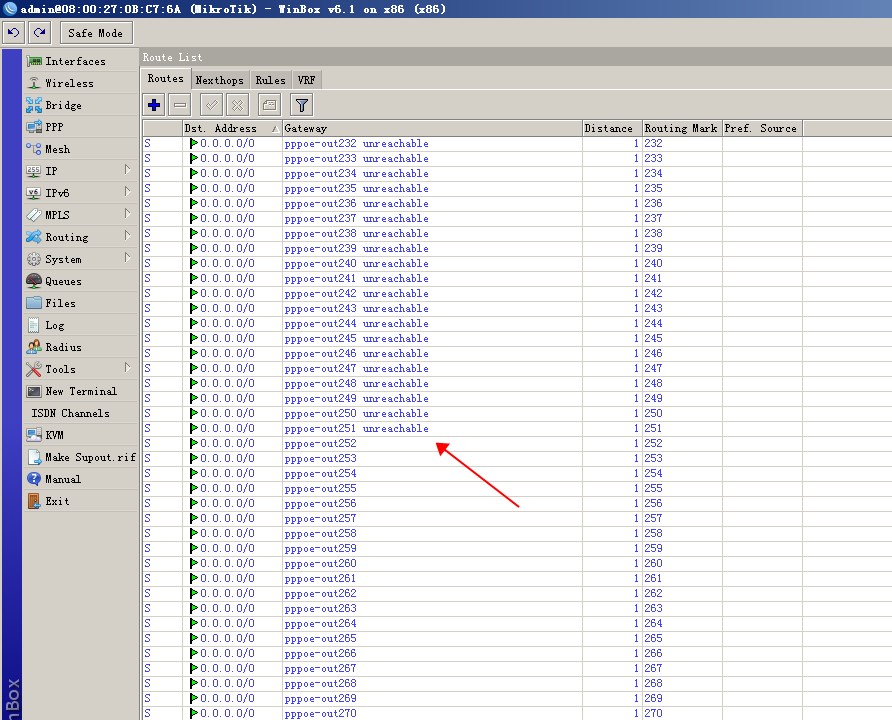
Task: Expand the System submenu
Action: [x=63, y=259]
